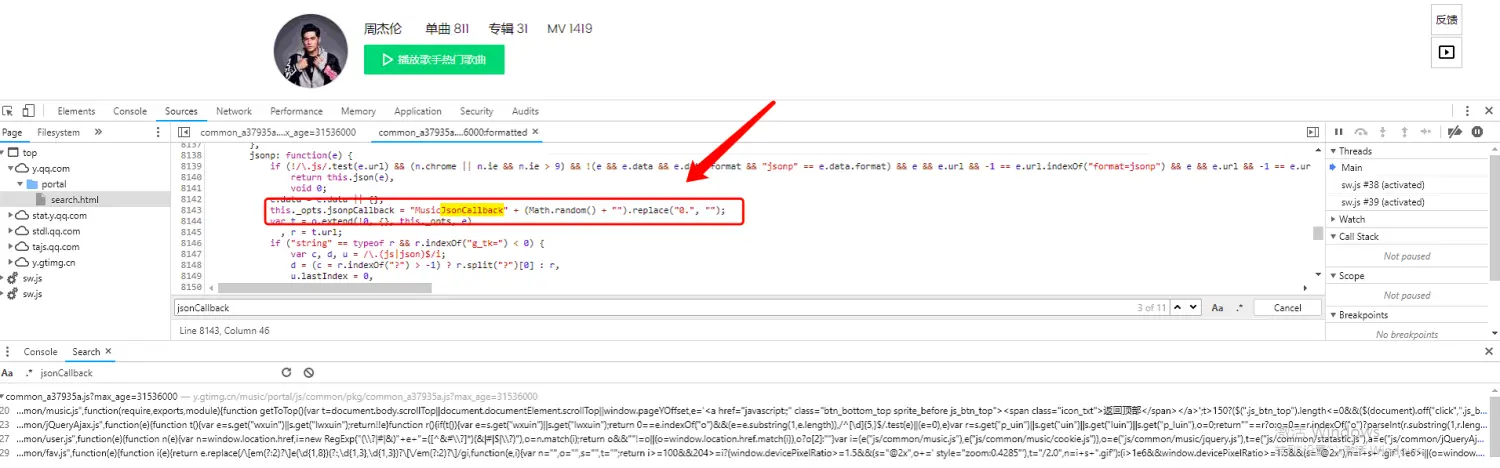Screen dimensions: 1500x468
Task: Toggle the device toolbar icon
Action: [28, 111]
